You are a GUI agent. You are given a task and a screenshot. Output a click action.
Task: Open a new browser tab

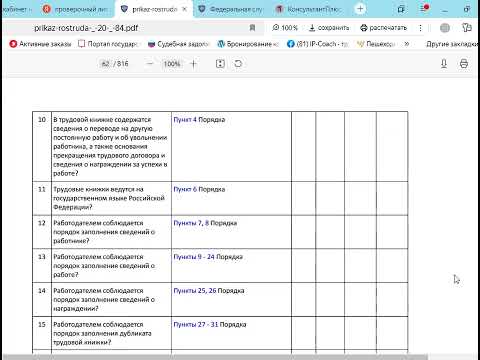click(x=360, y=9)
